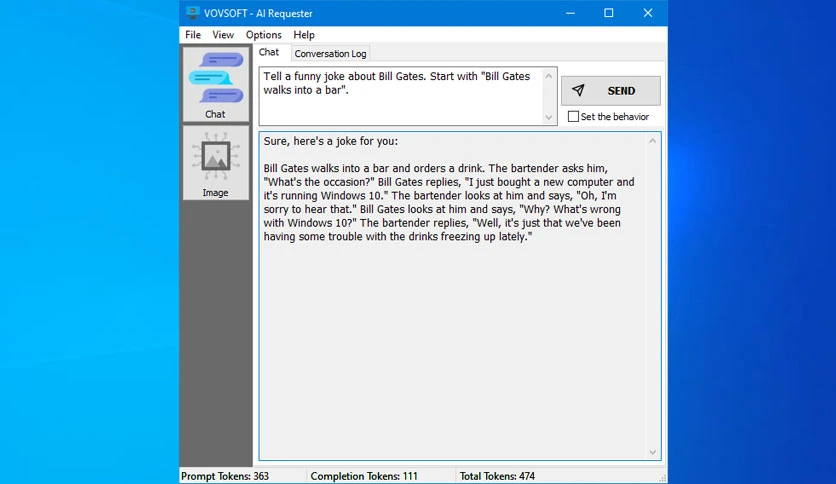Maximize the AI Requester window
Screen dimensions: 836x484
click(x=609, y=13)
